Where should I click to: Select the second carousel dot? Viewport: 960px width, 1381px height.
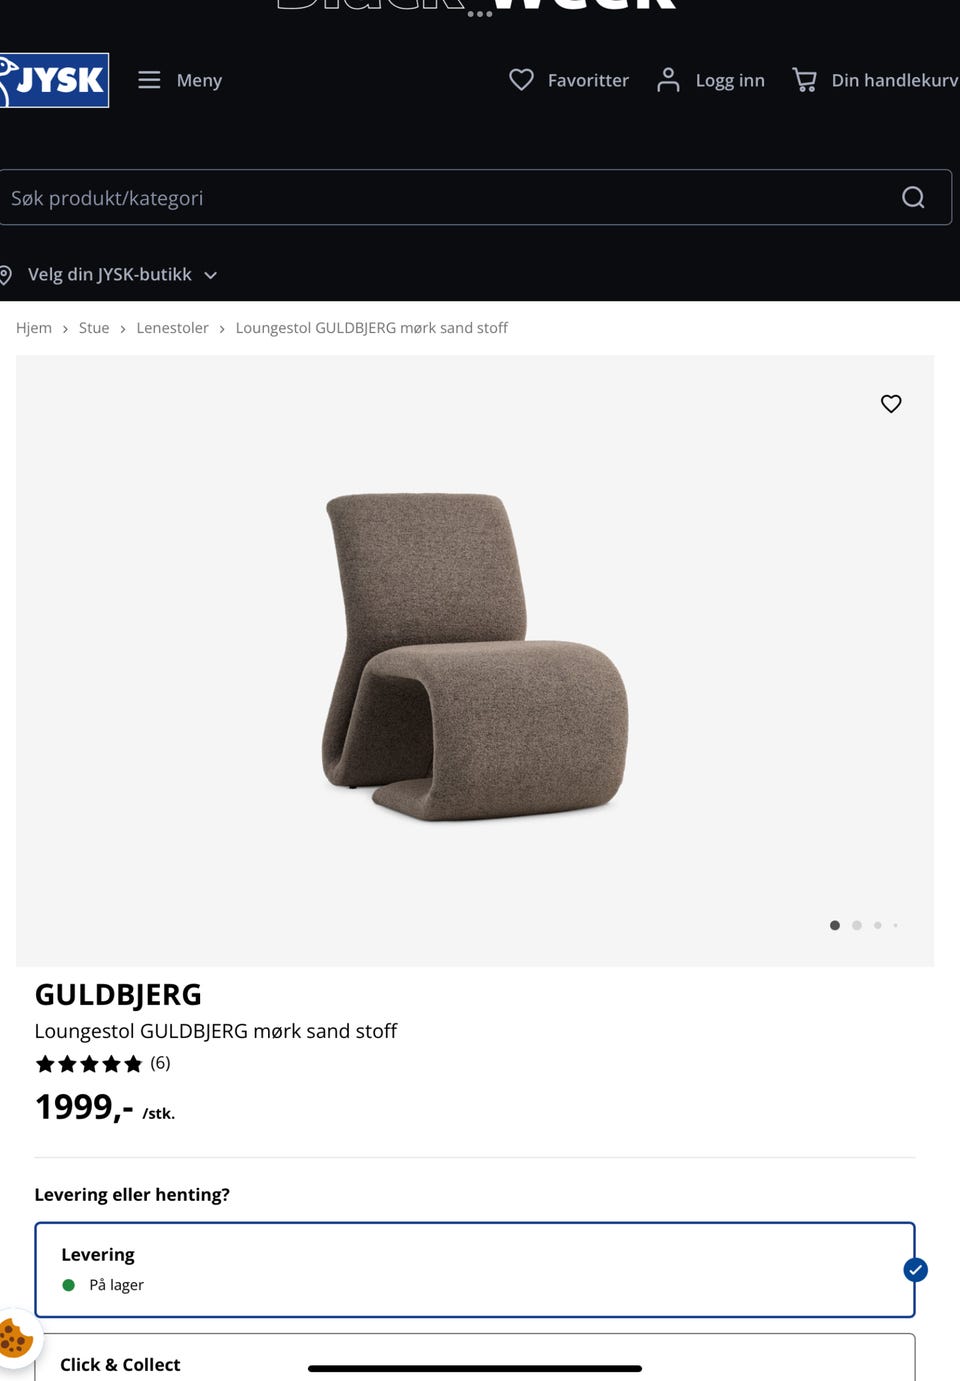coord(856,925)
